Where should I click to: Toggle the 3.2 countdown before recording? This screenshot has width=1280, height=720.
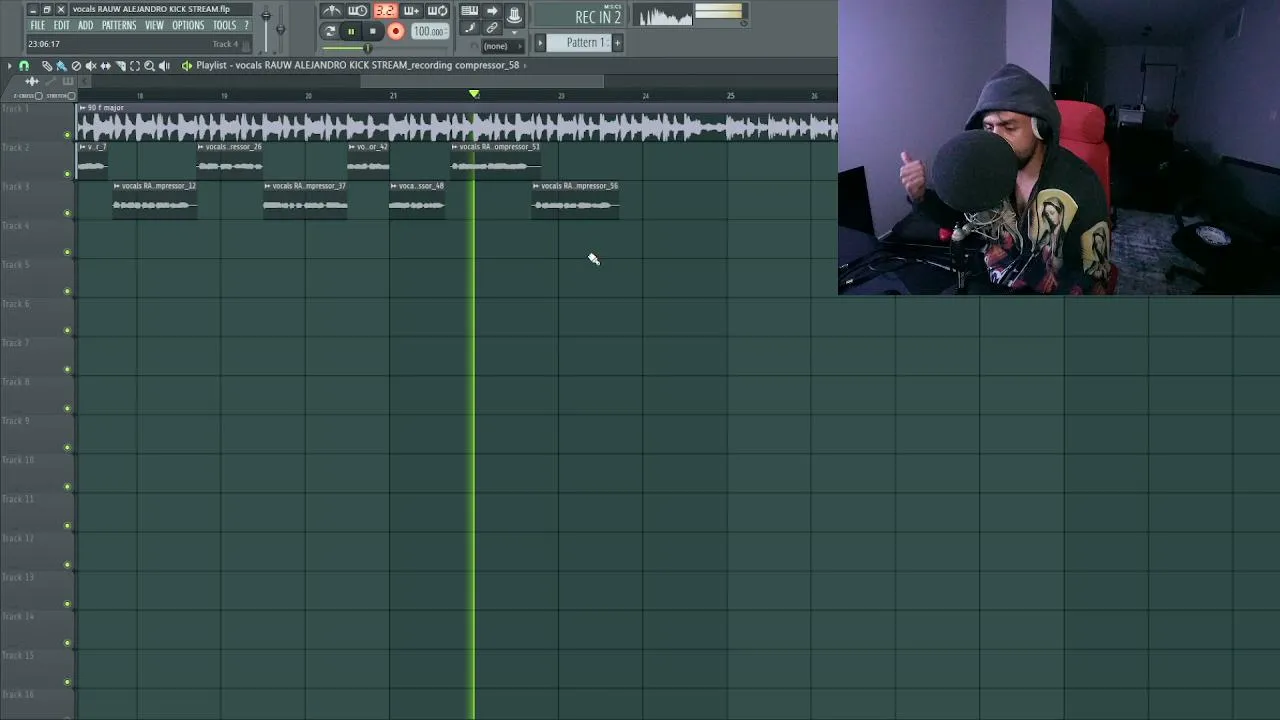pos(385,11)
